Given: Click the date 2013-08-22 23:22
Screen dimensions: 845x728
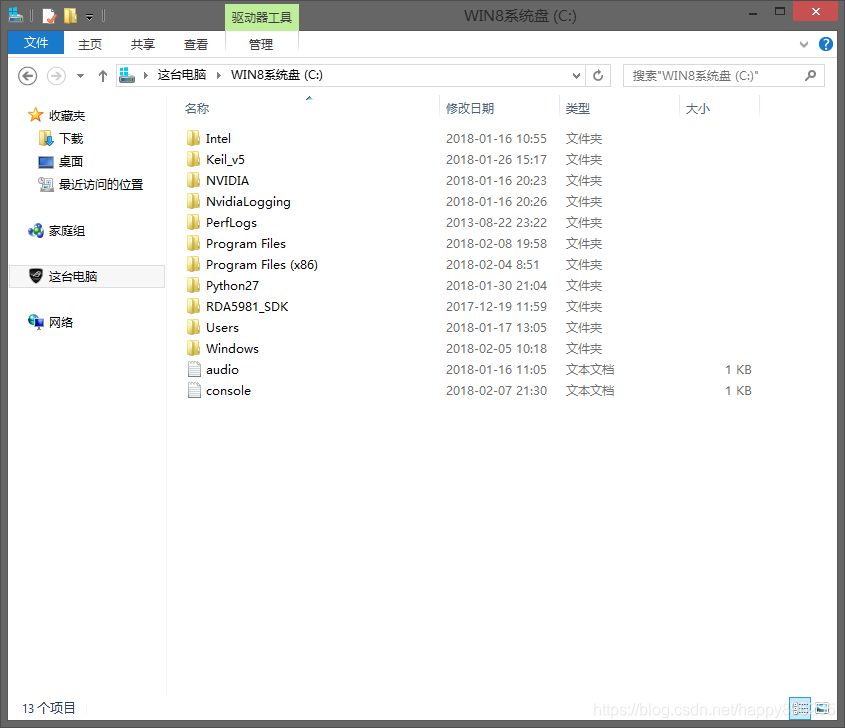Looking at the screenshot, I should tap(496, 223).
